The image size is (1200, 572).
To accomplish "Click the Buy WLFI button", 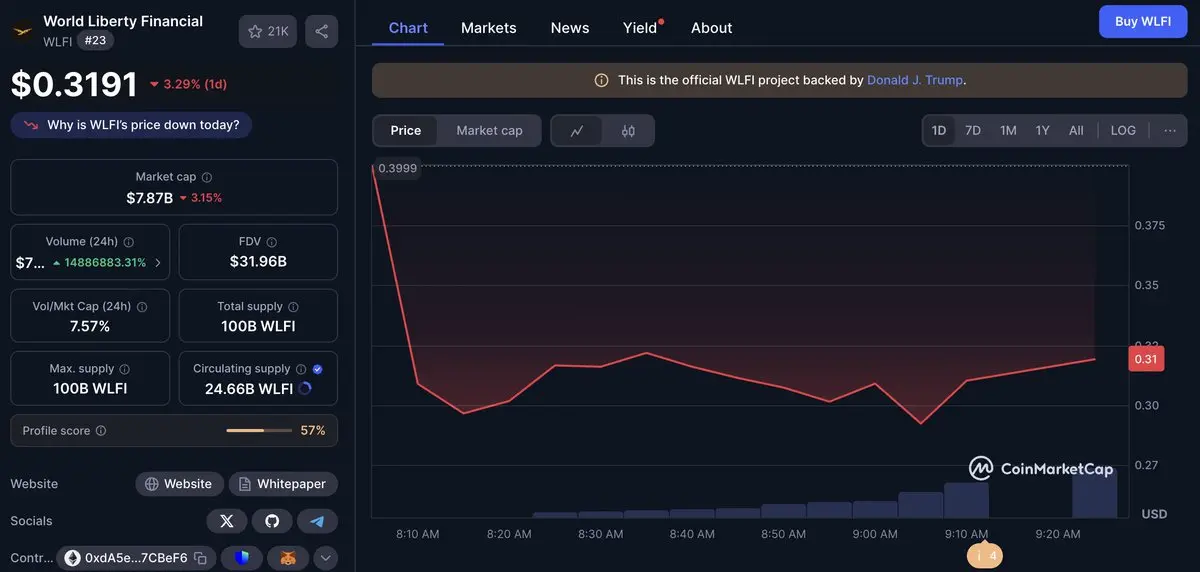I will pos(1143,22).
